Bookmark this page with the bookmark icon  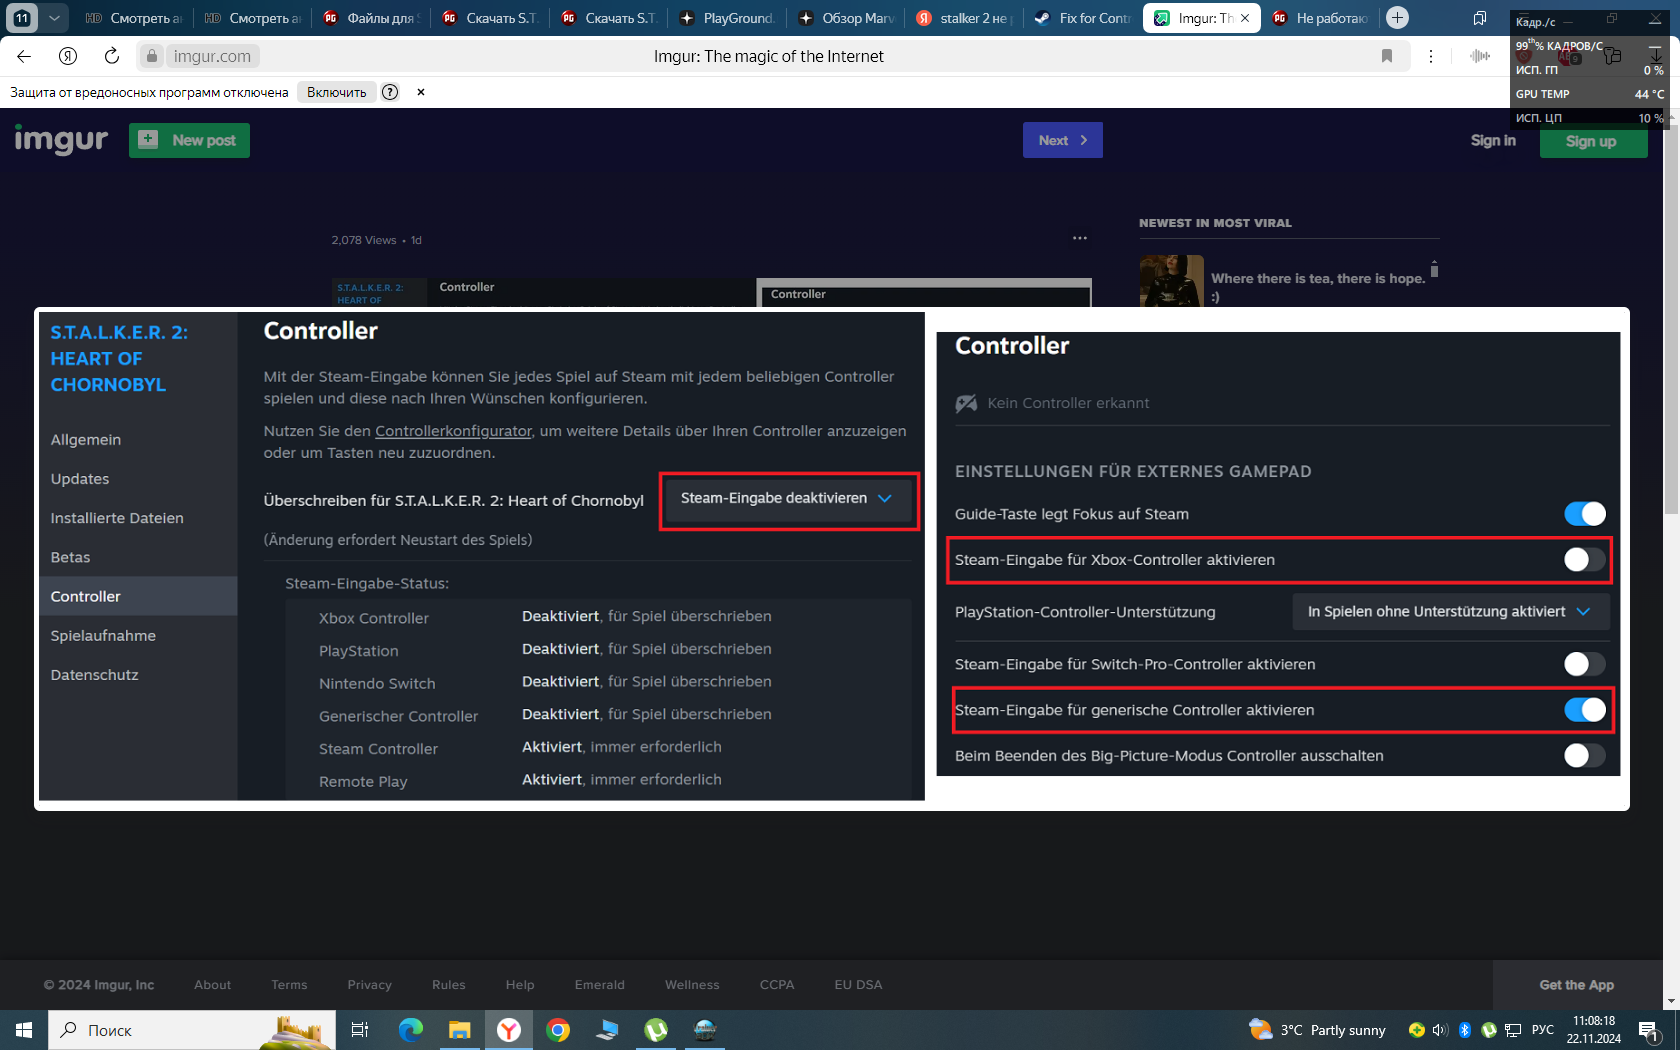[1387, 56]
